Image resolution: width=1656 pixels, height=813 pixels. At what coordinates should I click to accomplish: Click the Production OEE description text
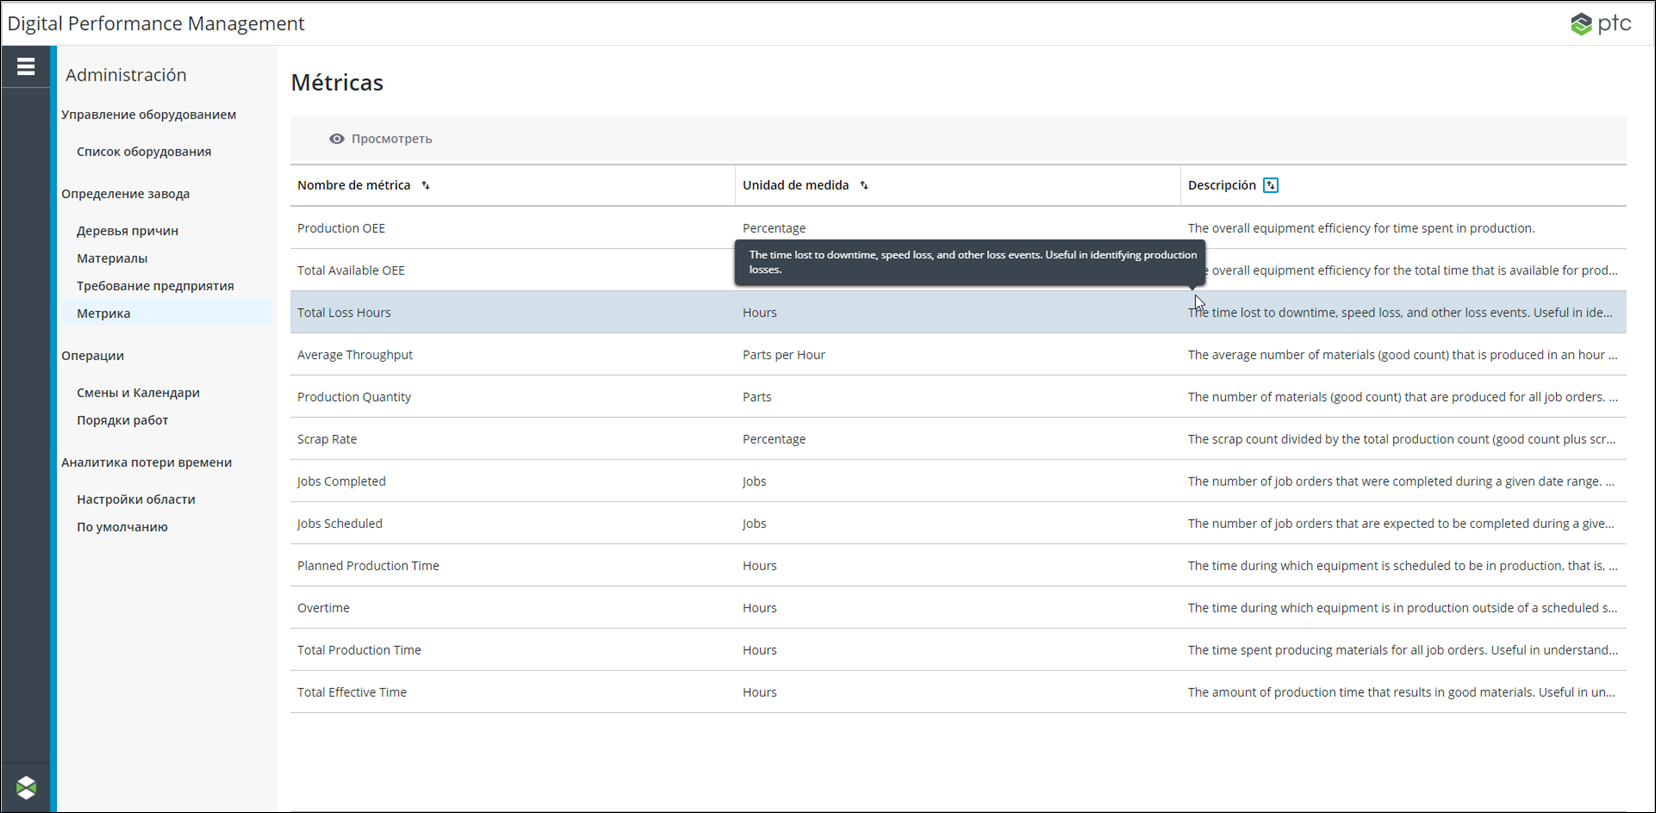pos(1361,228)
